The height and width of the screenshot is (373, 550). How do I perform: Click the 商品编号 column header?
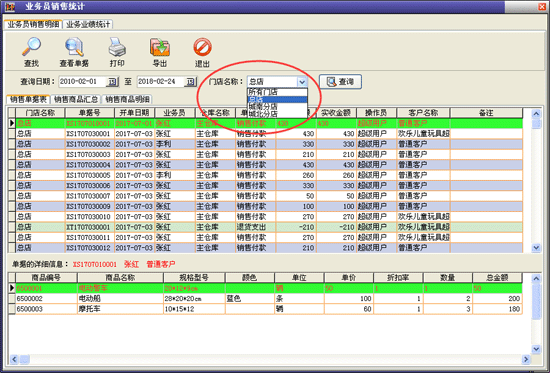tap(46, 278)
